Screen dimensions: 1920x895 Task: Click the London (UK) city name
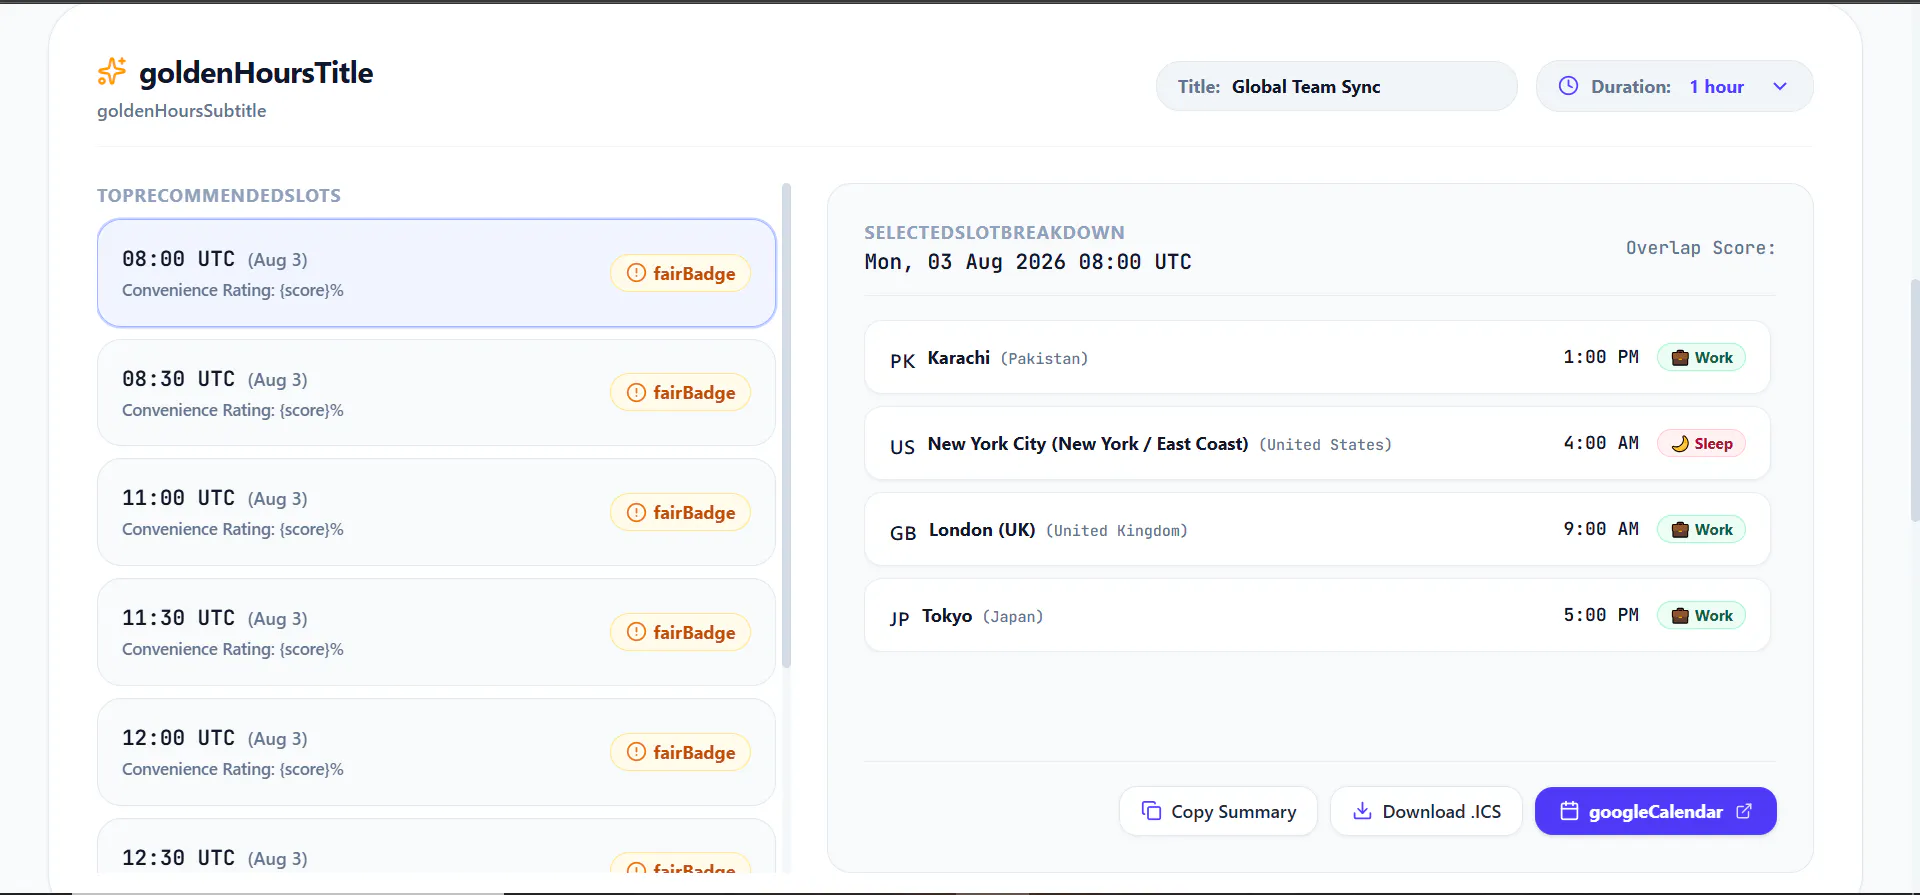[982, 530]
